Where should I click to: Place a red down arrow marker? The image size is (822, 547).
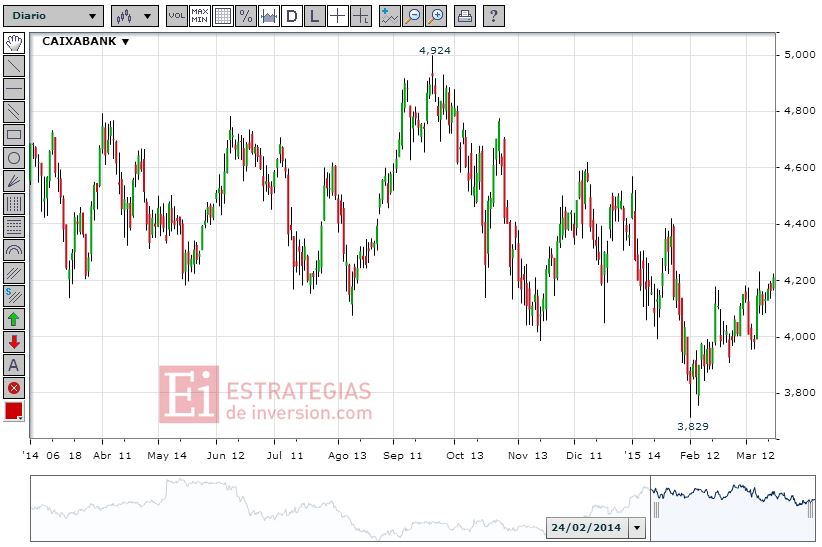[x=14, y=342]
